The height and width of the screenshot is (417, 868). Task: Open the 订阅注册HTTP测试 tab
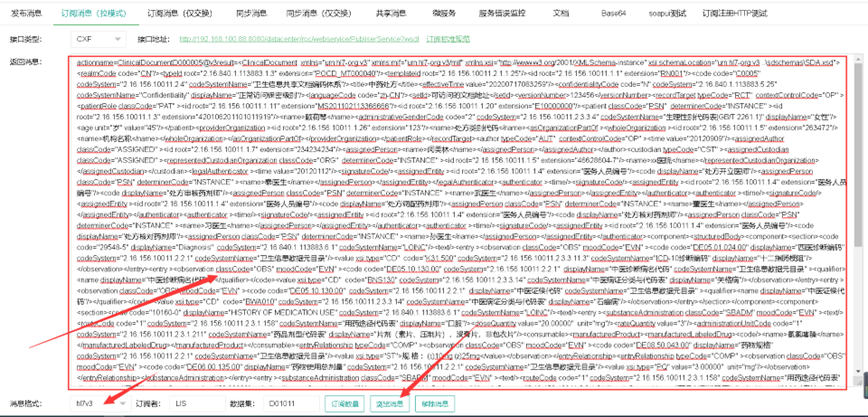point(735,13)
